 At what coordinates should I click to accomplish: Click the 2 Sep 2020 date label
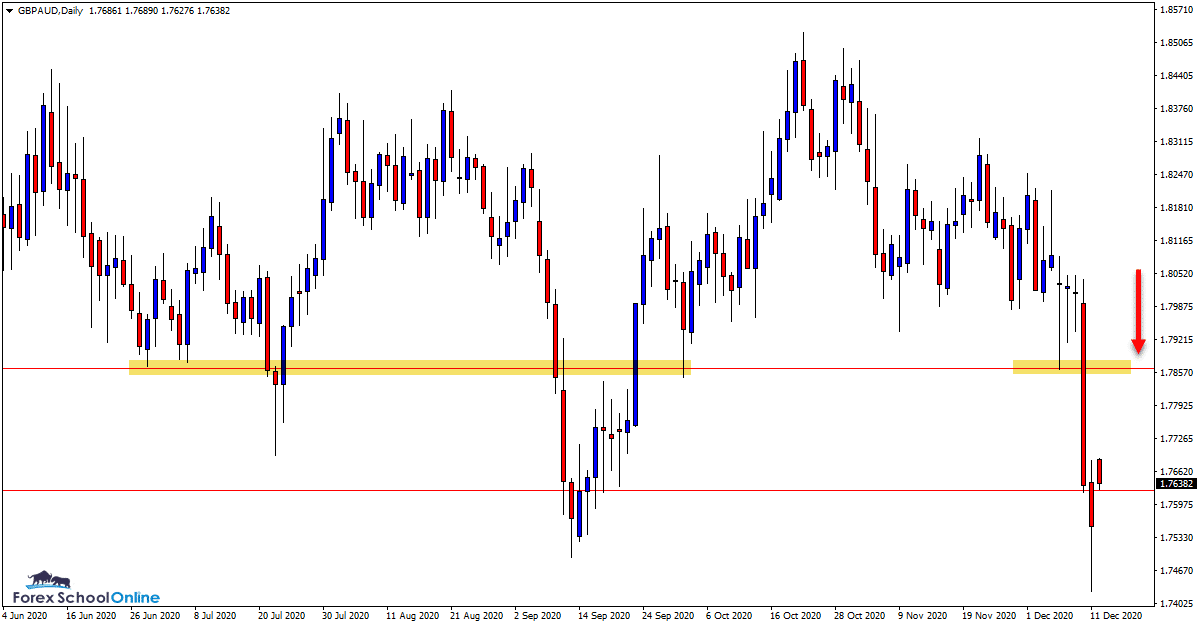[x=540, y=617]
